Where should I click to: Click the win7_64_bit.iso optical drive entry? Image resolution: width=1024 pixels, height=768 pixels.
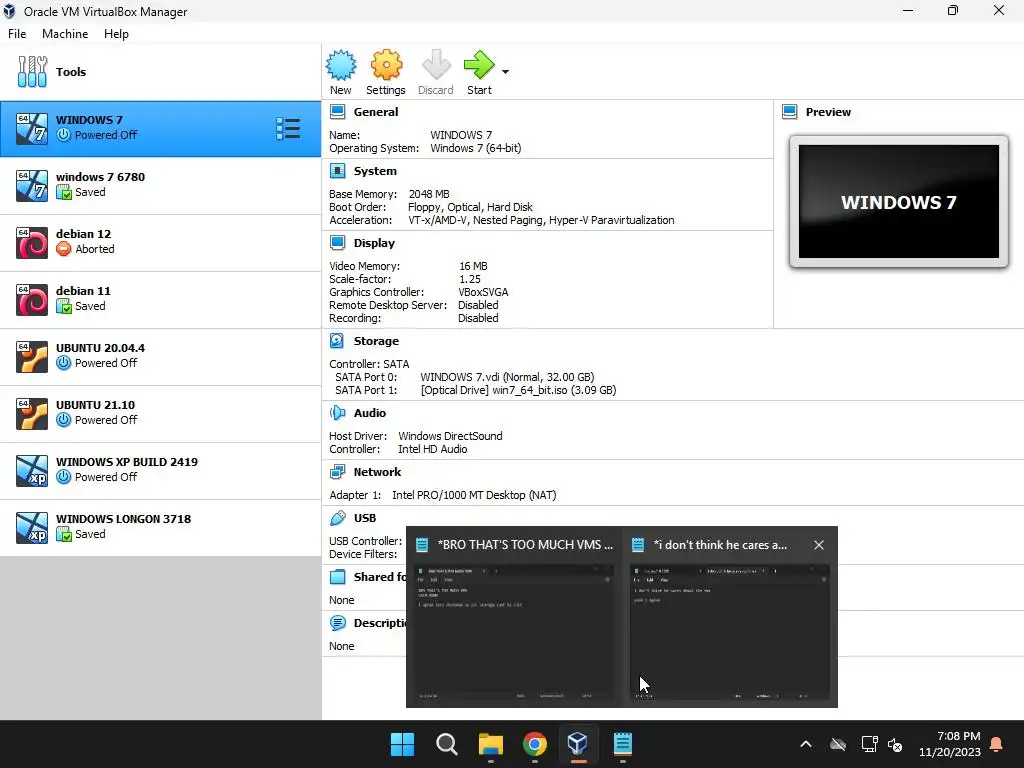519,390
